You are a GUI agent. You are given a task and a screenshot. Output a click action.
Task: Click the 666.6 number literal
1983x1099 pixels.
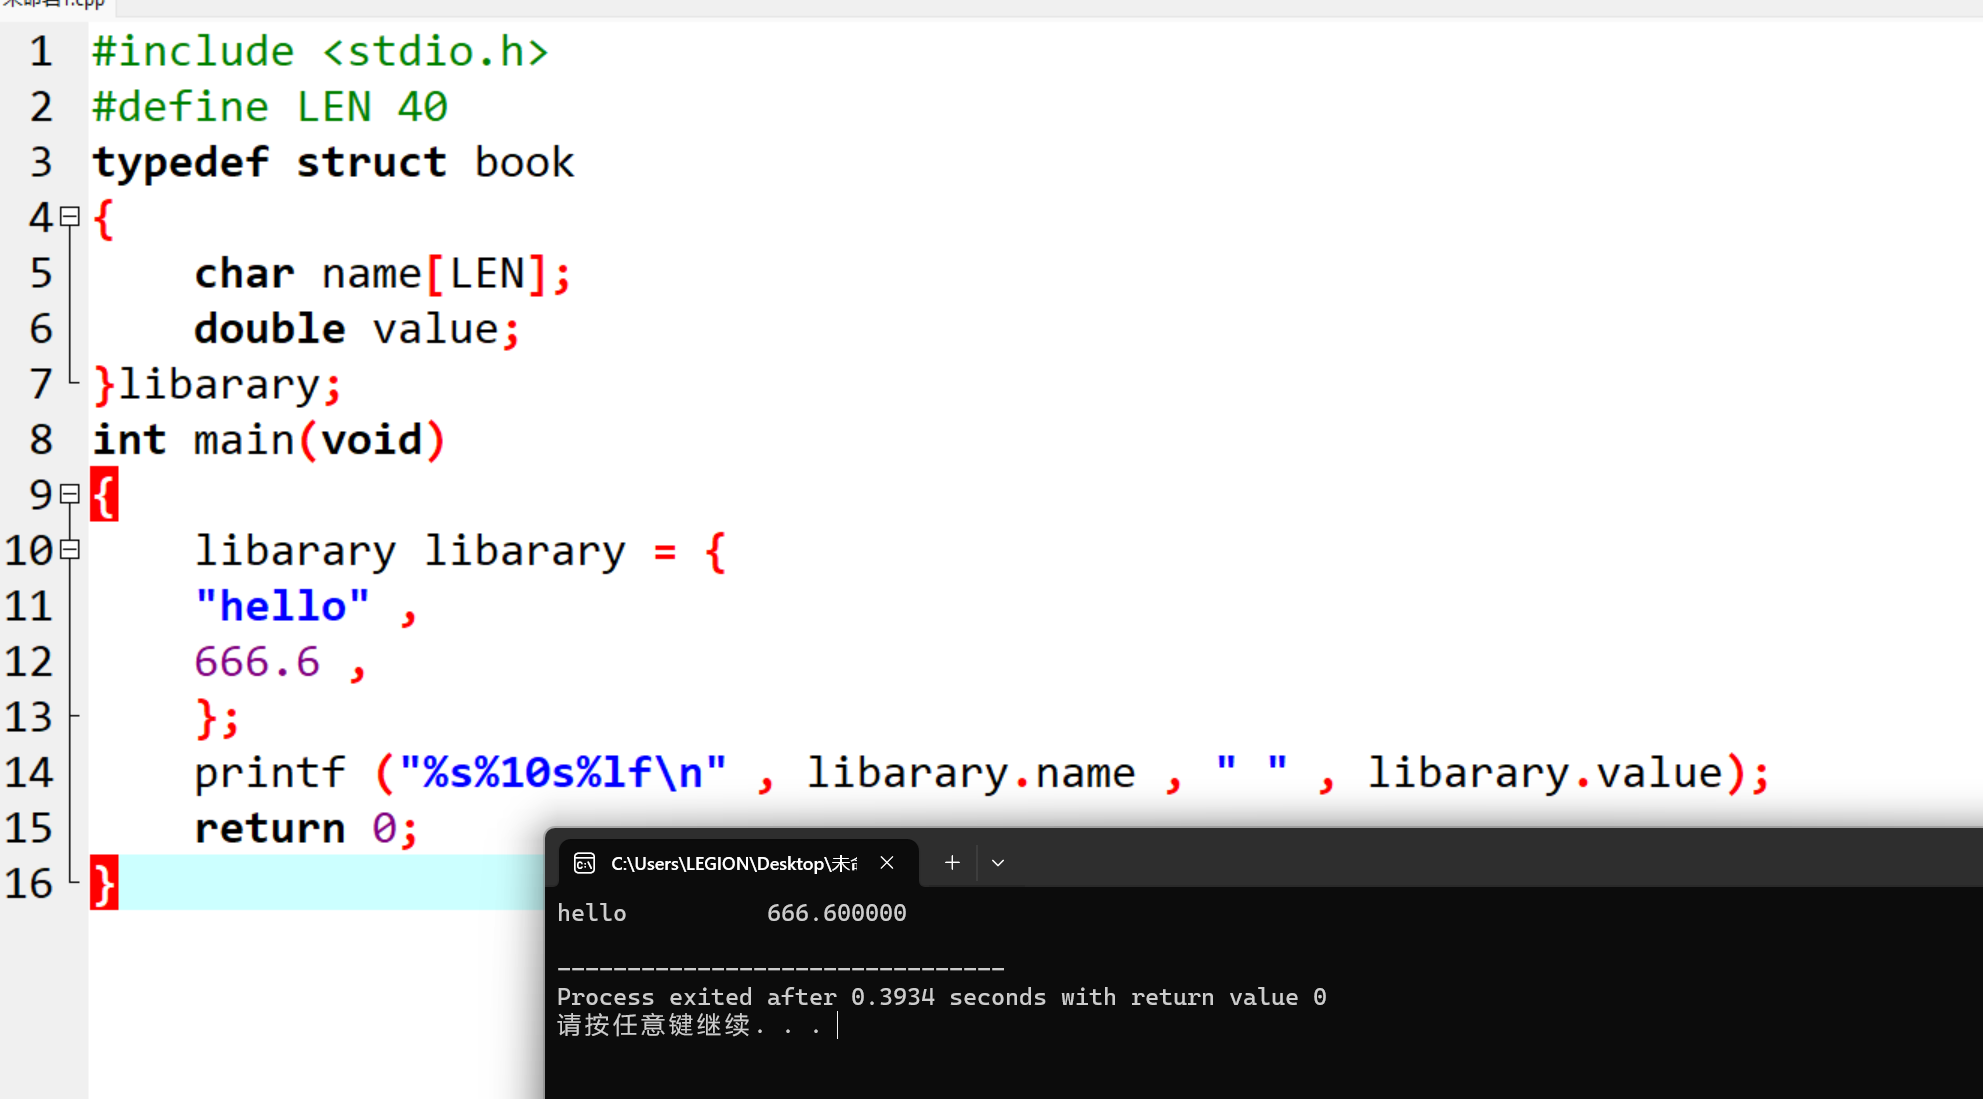click(257, 662)
